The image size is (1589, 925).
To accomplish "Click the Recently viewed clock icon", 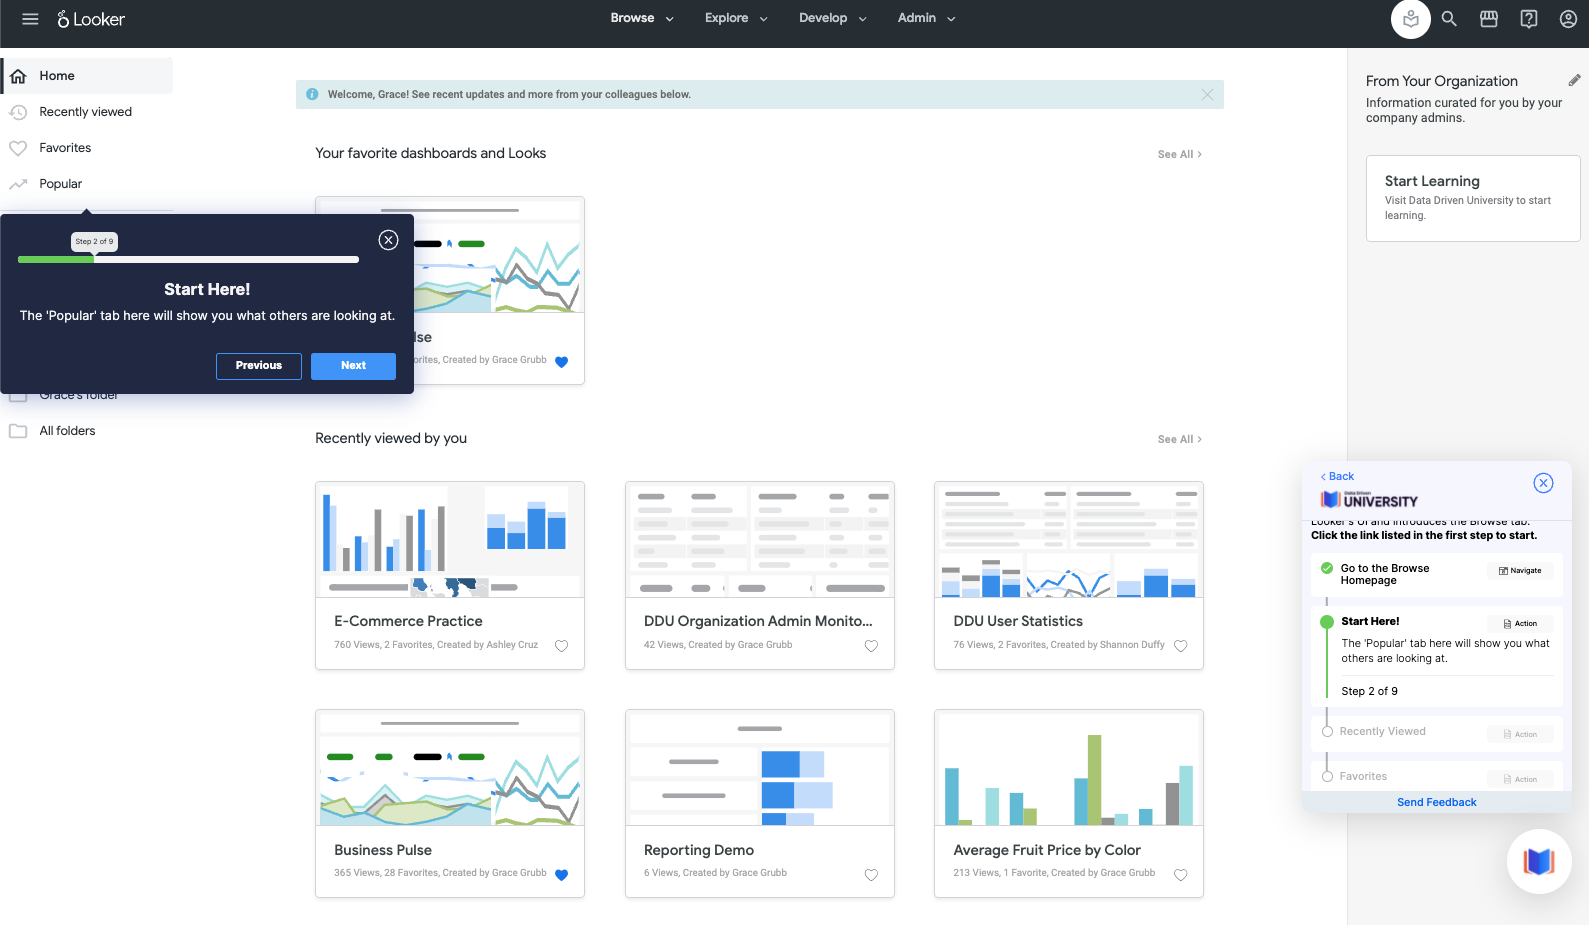I will coord(18,112).
